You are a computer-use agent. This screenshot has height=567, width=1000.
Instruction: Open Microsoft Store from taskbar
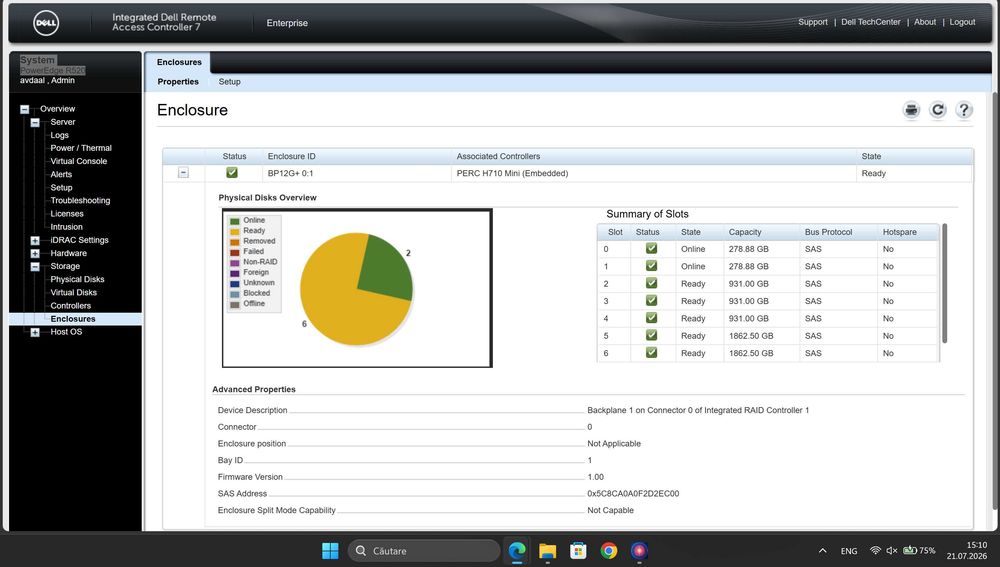click(x=578, y=550)
